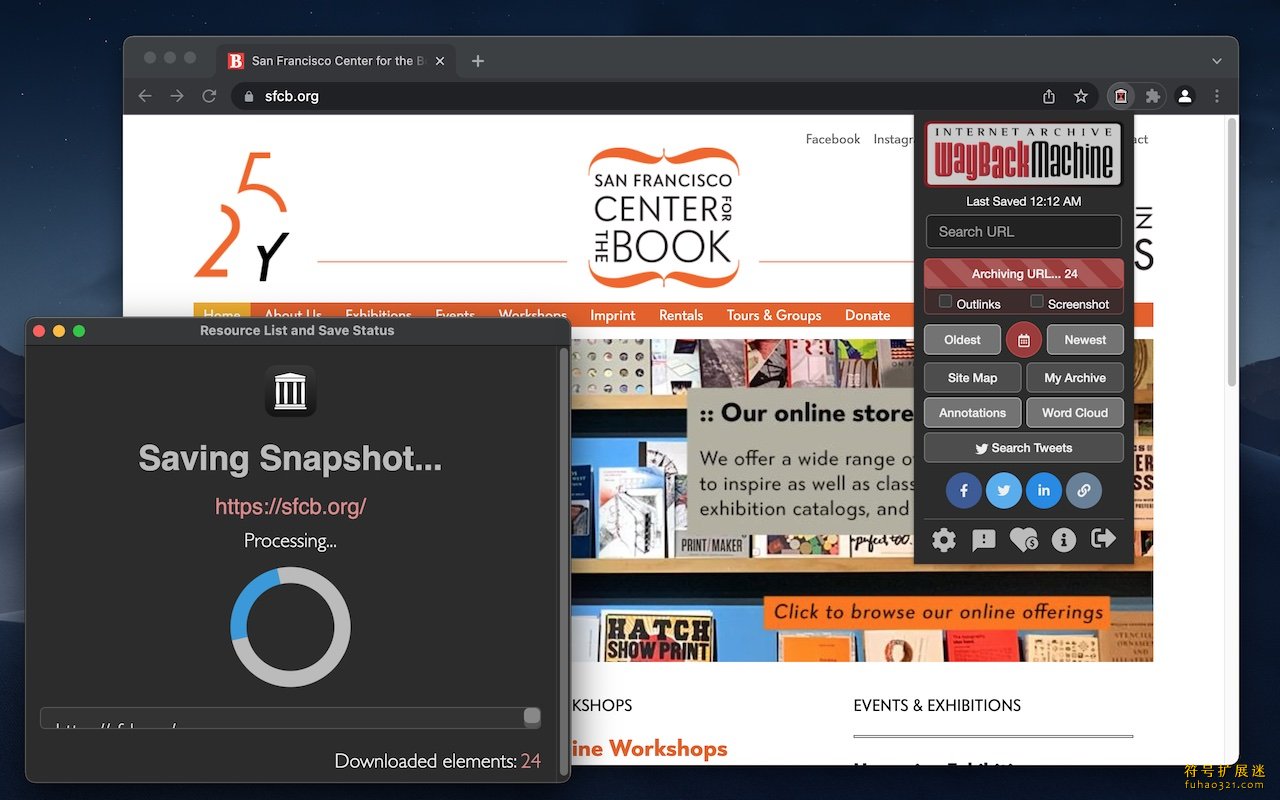Click the share page icon in the address bar
Viewport: 1280px width, 800px height.
(x=1049, y=96)
